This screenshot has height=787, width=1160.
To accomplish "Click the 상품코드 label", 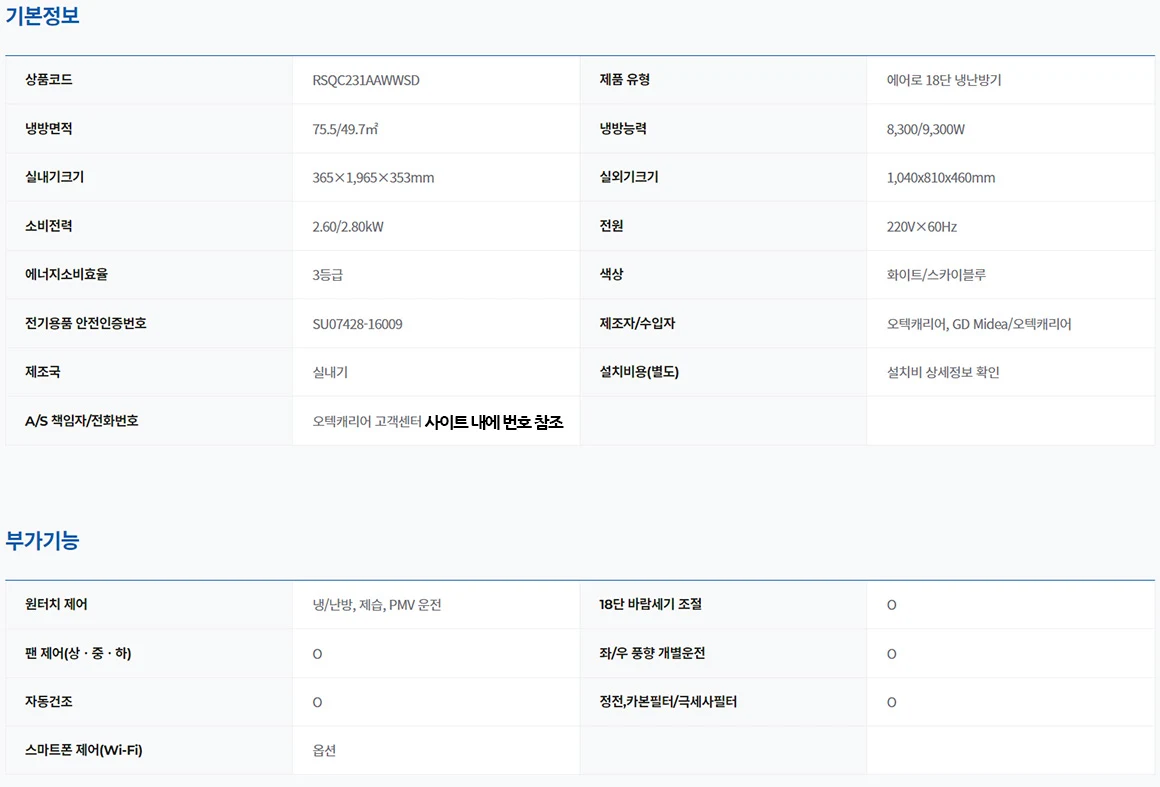I will (x=49, y=80).
